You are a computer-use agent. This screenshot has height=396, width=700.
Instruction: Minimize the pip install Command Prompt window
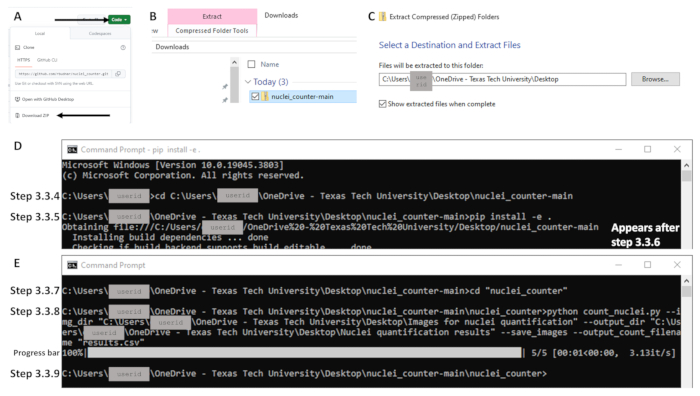(x=618, y=150)
